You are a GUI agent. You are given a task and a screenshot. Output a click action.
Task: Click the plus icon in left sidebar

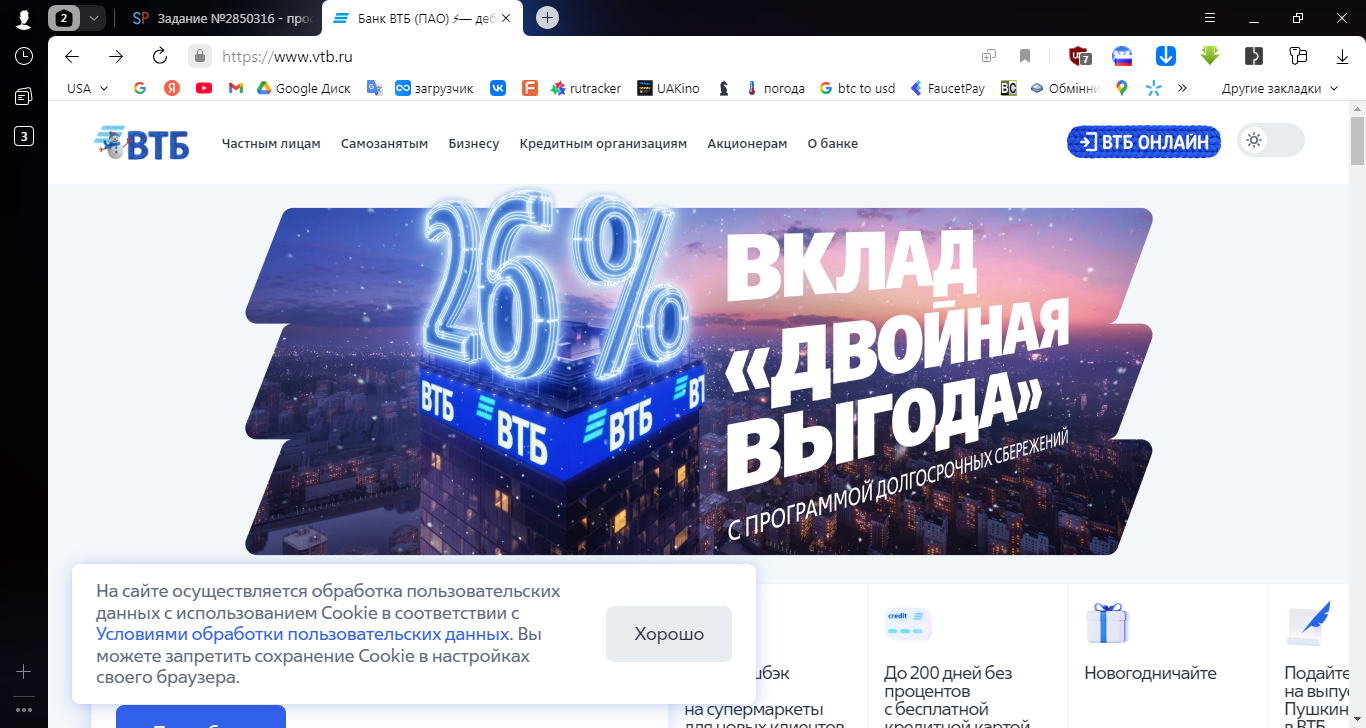click(23, 671)
